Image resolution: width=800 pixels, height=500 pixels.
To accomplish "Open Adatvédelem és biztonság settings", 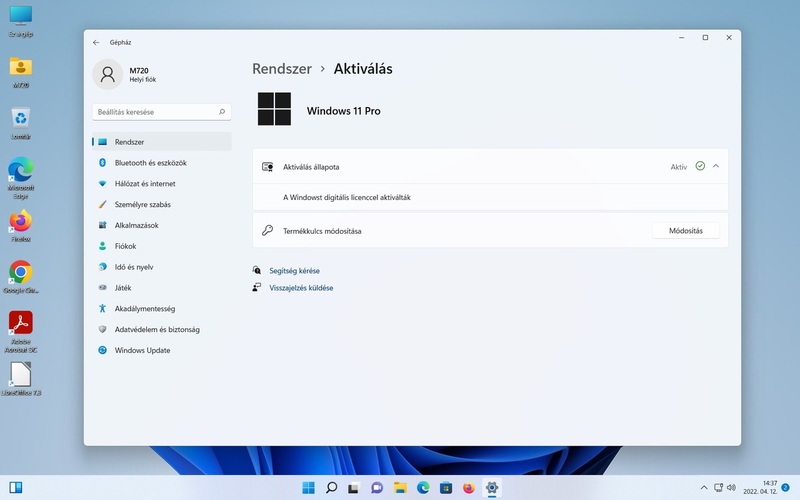I will point(162,330).
